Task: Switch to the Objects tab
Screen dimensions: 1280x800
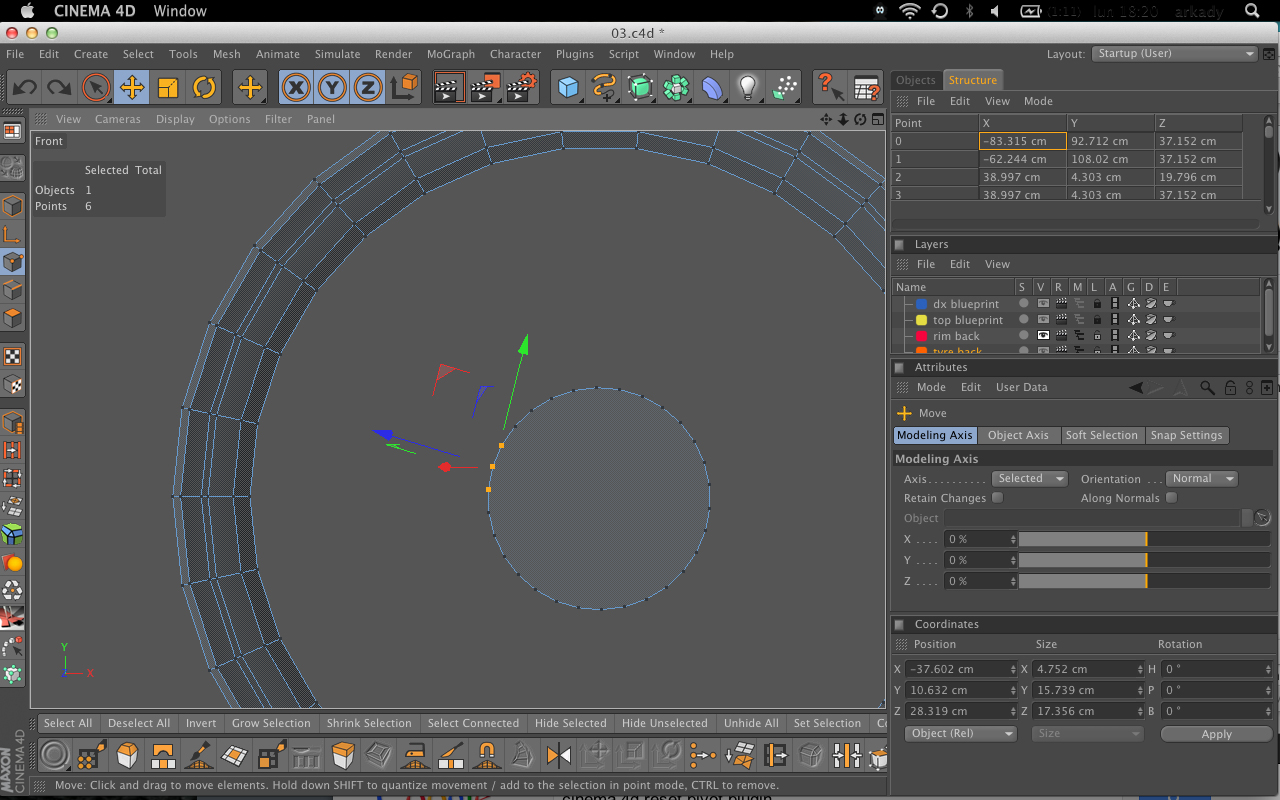Action: click(916, 80)
